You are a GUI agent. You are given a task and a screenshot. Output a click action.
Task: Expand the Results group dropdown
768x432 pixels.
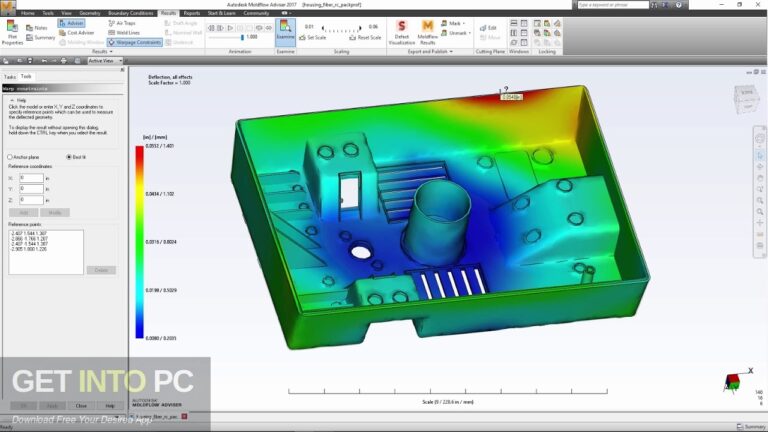coord(102,51)
